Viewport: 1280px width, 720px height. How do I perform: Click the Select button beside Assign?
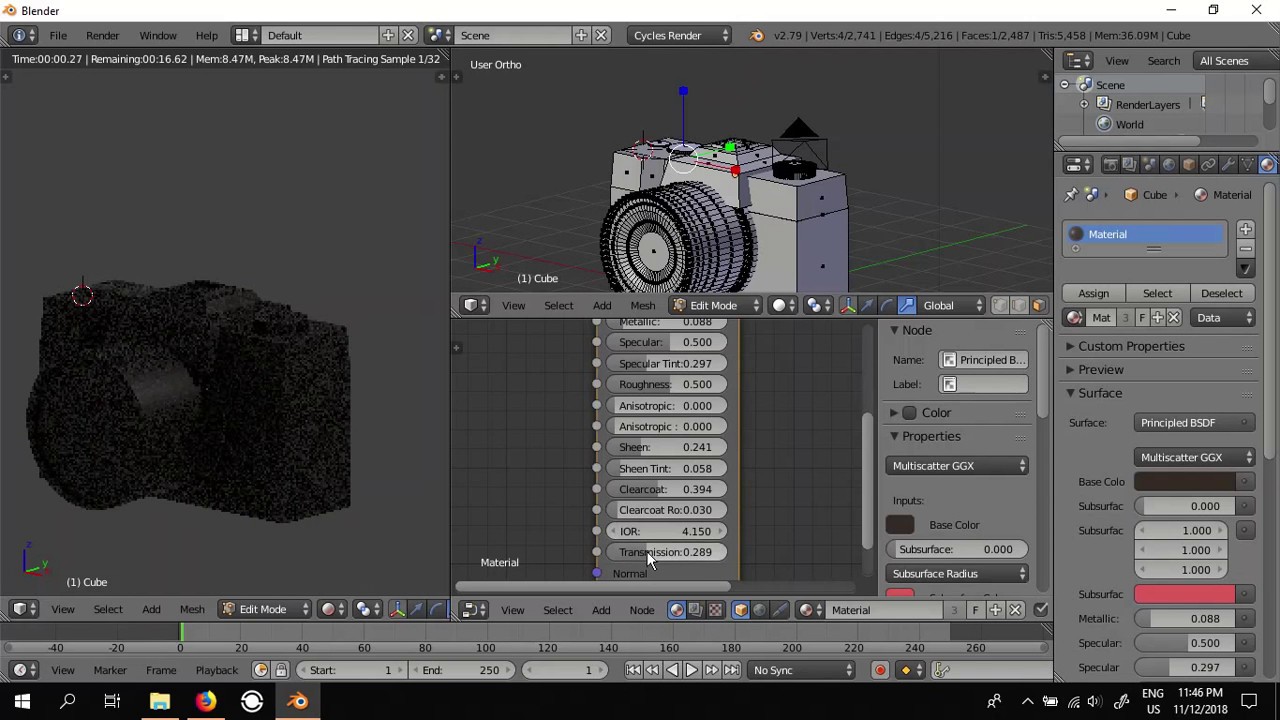click(x=1157, y=294)
